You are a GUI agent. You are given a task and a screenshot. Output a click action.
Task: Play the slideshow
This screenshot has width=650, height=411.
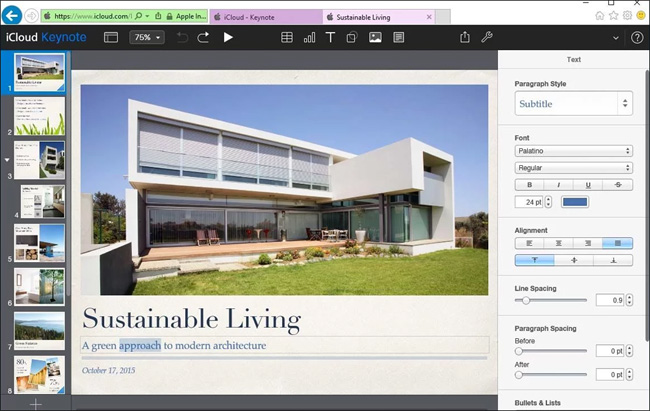click(228, 37)
